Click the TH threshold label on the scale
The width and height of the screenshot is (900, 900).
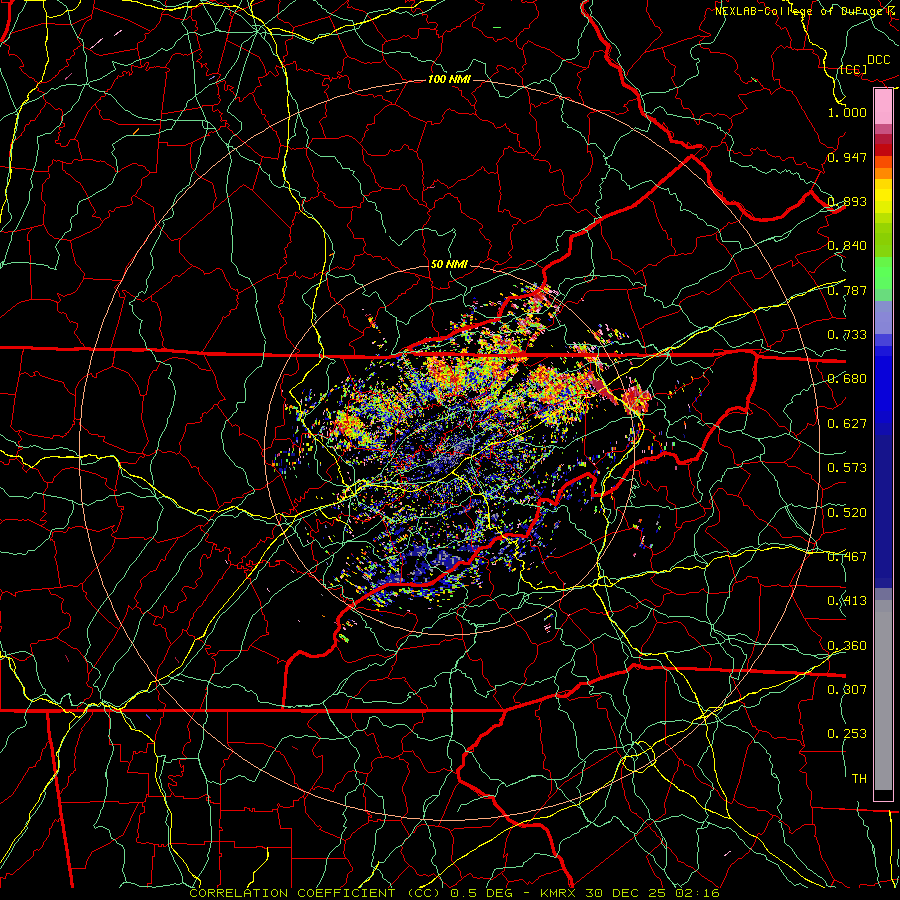tap(859, 779)
